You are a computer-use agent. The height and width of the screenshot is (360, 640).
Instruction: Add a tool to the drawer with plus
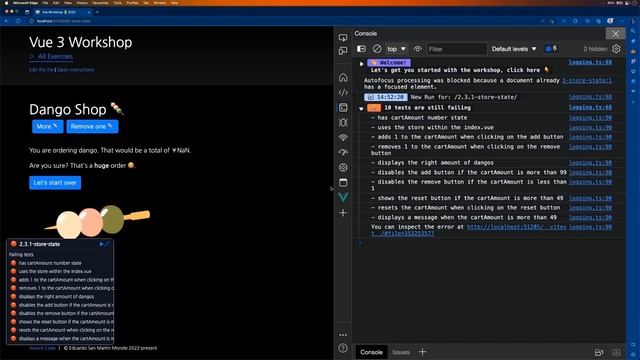tap(422, 351)
